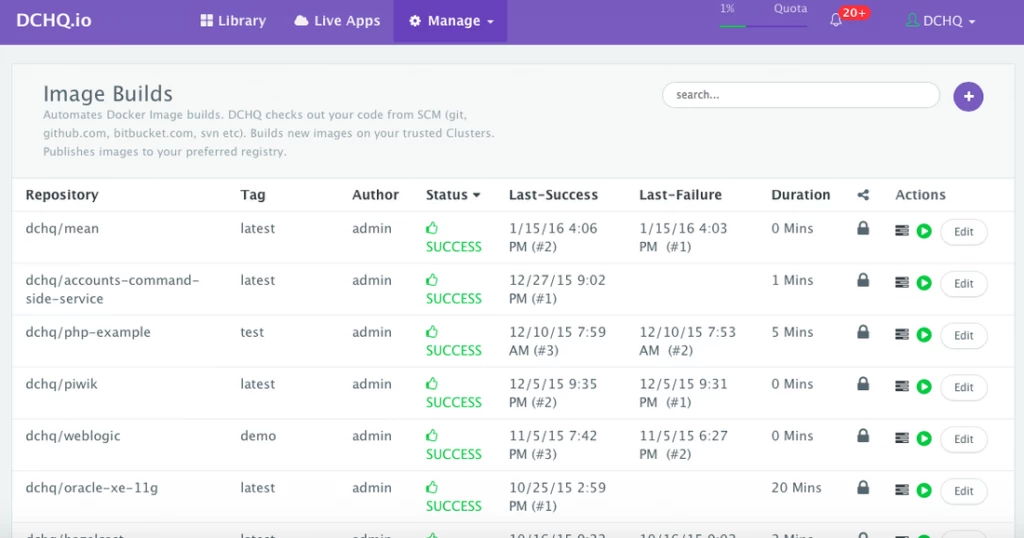Viewport: 1024px width, 538px height.
Task: Click the share column header icon
Action: (x=863, y=195)
